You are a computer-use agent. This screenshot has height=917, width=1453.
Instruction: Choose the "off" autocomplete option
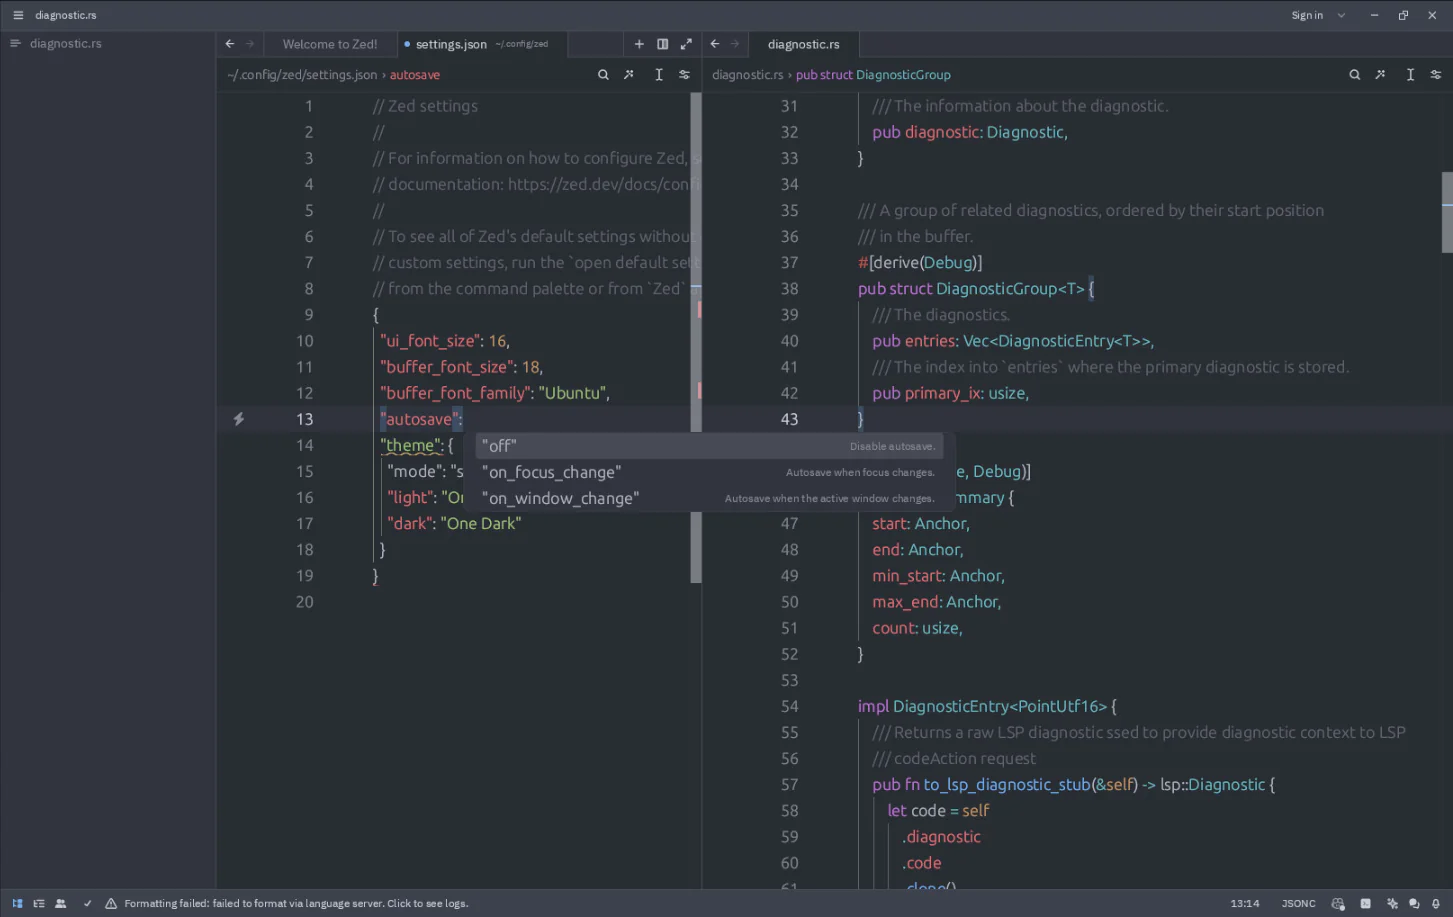pos(709,446)
